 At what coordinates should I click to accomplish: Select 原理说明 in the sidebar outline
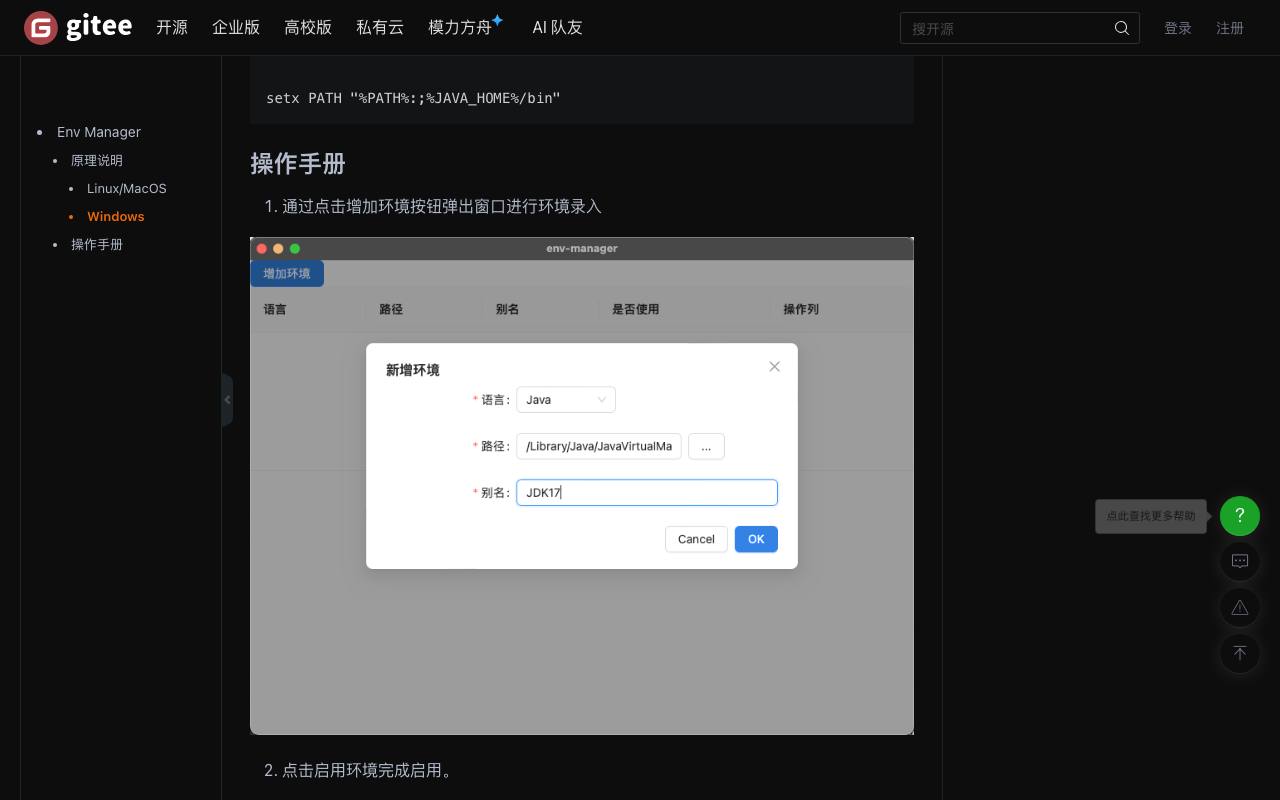pos(97,160)
